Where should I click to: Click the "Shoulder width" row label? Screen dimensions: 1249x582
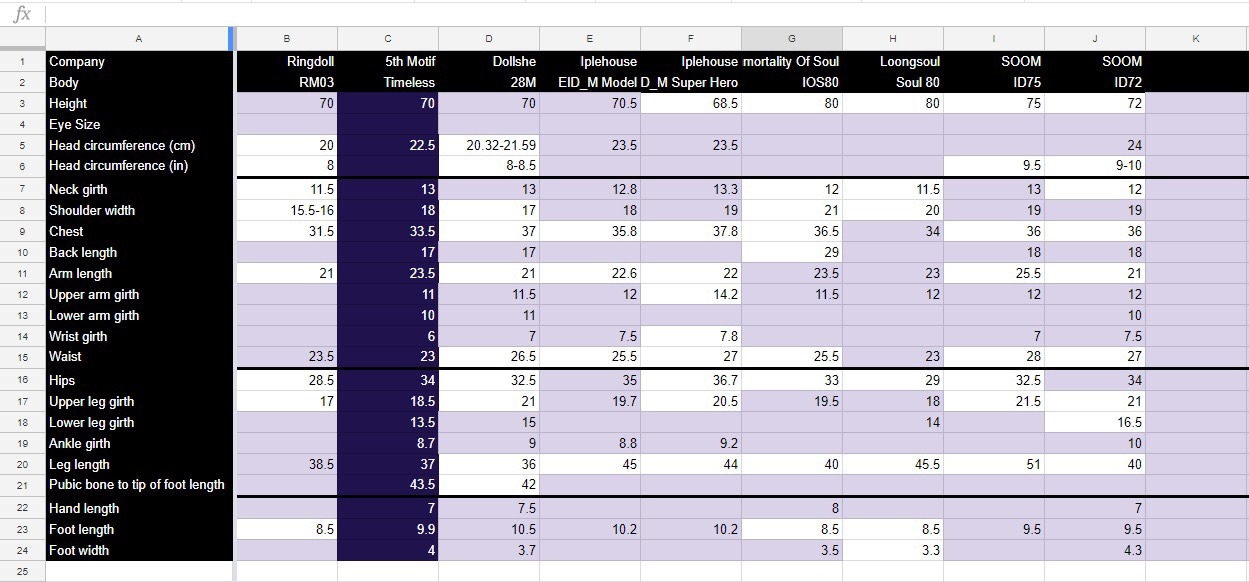pos(139,210)
